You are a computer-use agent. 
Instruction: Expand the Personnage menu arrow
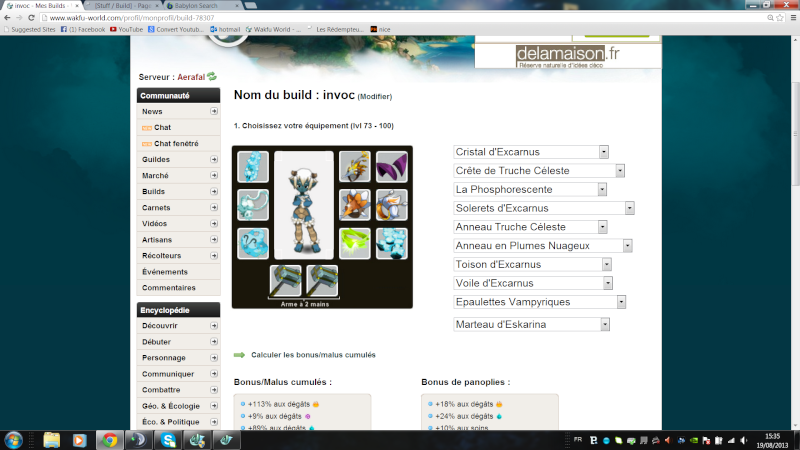(214, 358)
